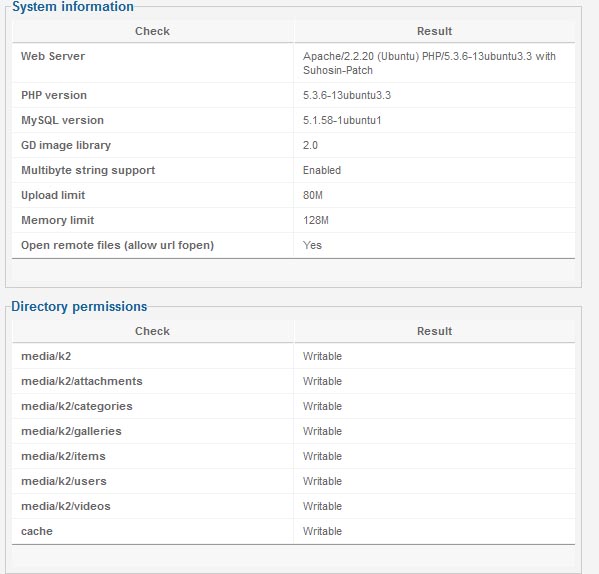Click the Apache/2.2.20 web server result text
The image size is (599, 574).
point(429,63)
